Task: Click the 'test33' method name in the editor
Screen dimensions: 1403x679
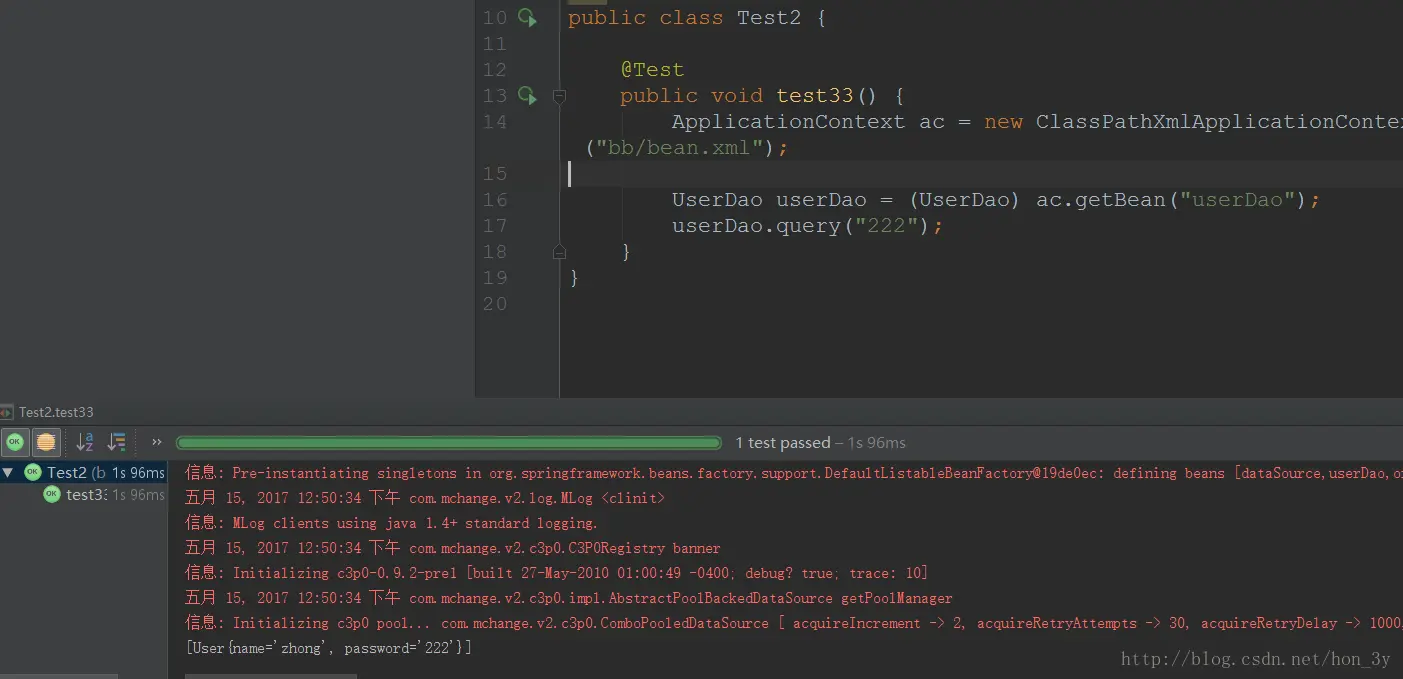Action: (815, 96)
